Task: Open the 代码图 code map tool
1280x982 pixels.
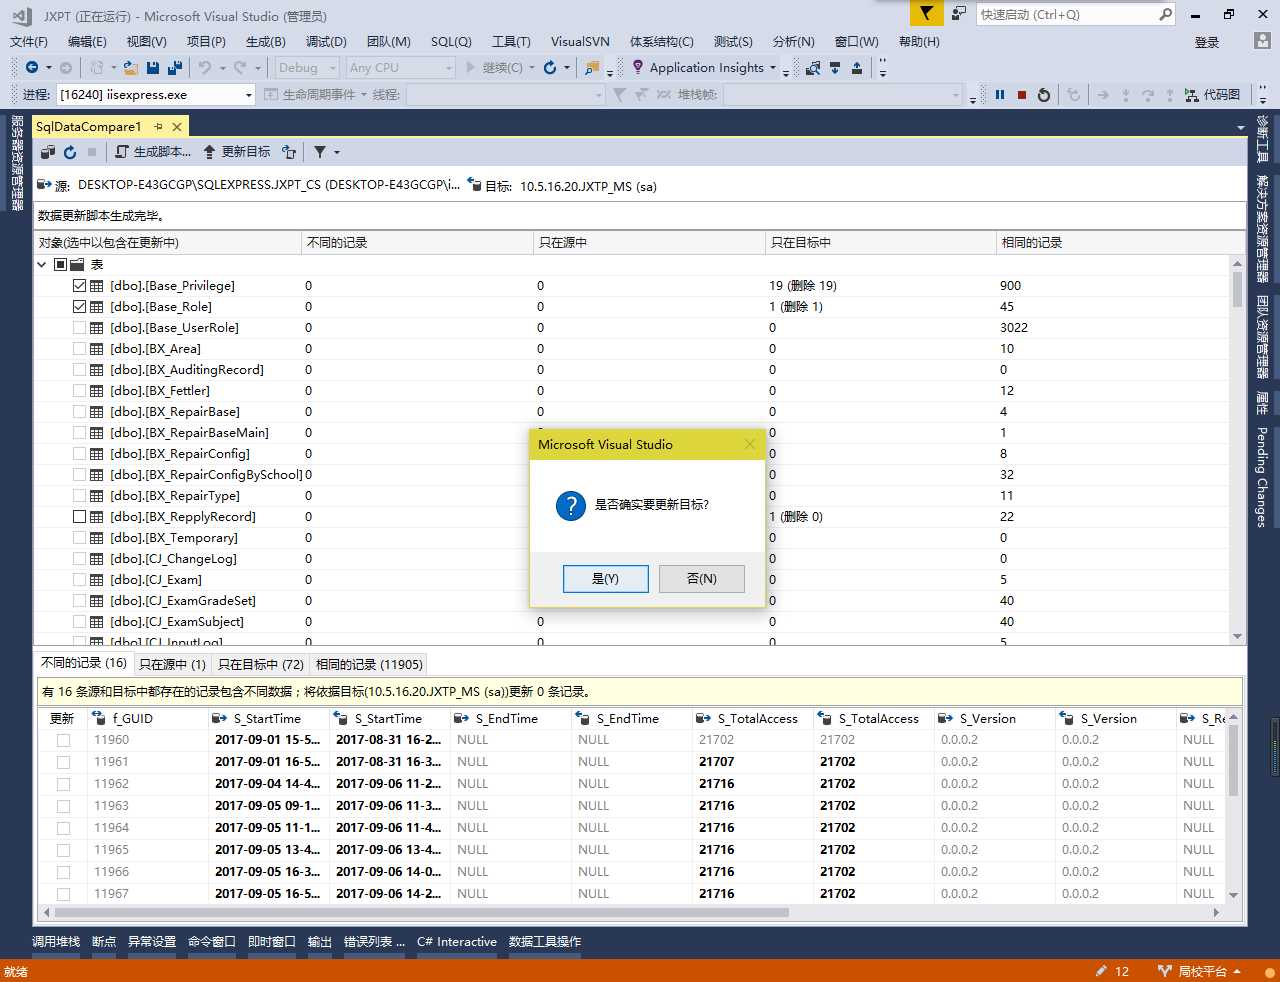Action: click(x=1212, y=94)
